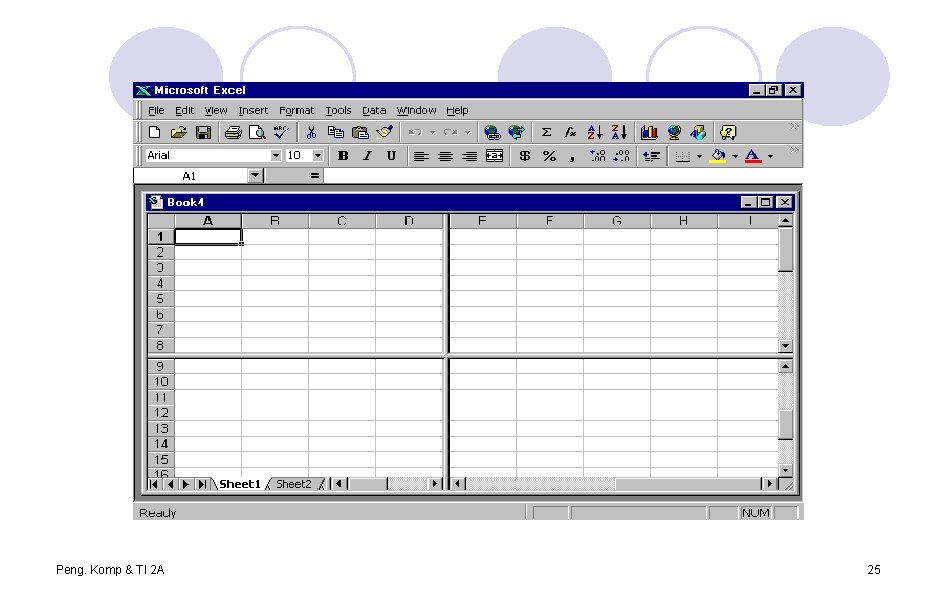This screenshot has width=936, height=612.
Task: Click the Insert Hyperlink globe icon
Action: (492, 132)
